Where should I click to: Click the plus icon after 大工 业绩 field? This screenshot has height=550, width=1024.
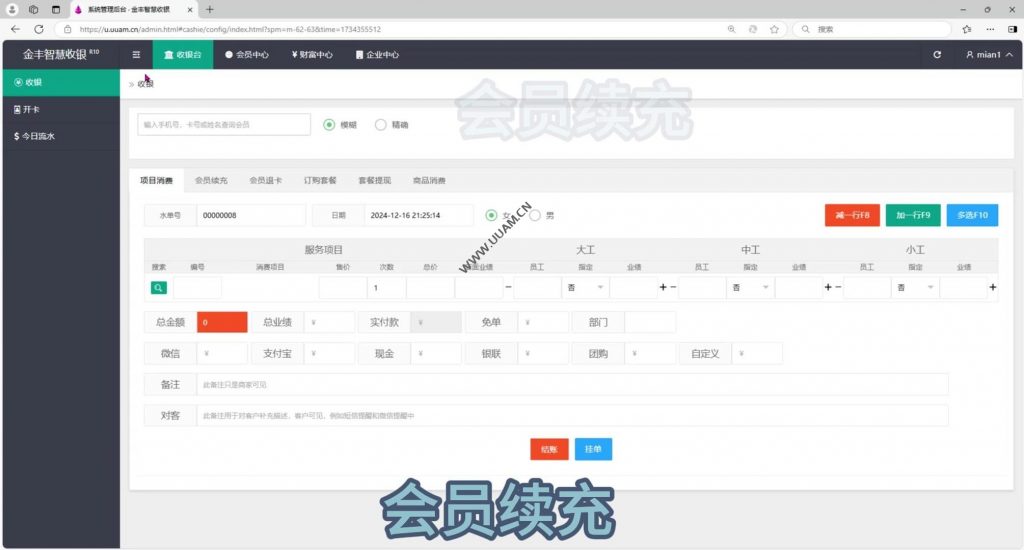point(663,288)
